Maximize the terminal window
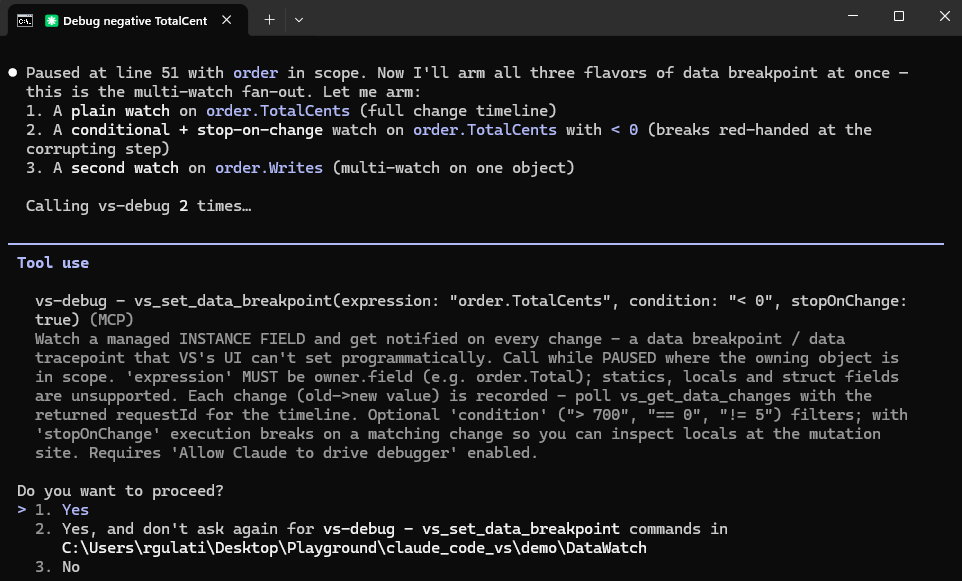 tap(899, 16)
